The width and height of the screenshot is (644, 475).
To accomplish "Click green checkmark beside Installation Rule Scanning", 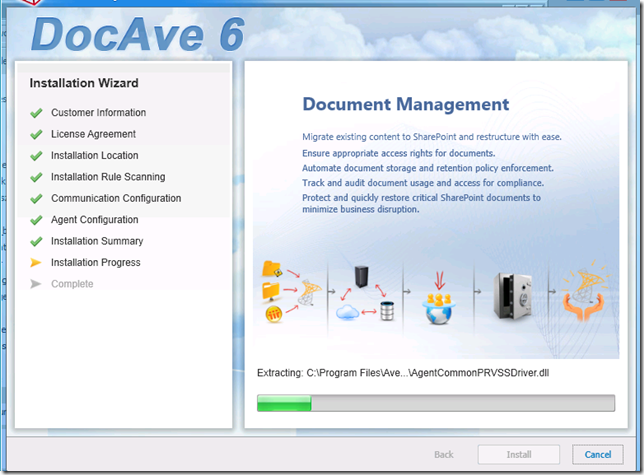I will coord(36,177).
